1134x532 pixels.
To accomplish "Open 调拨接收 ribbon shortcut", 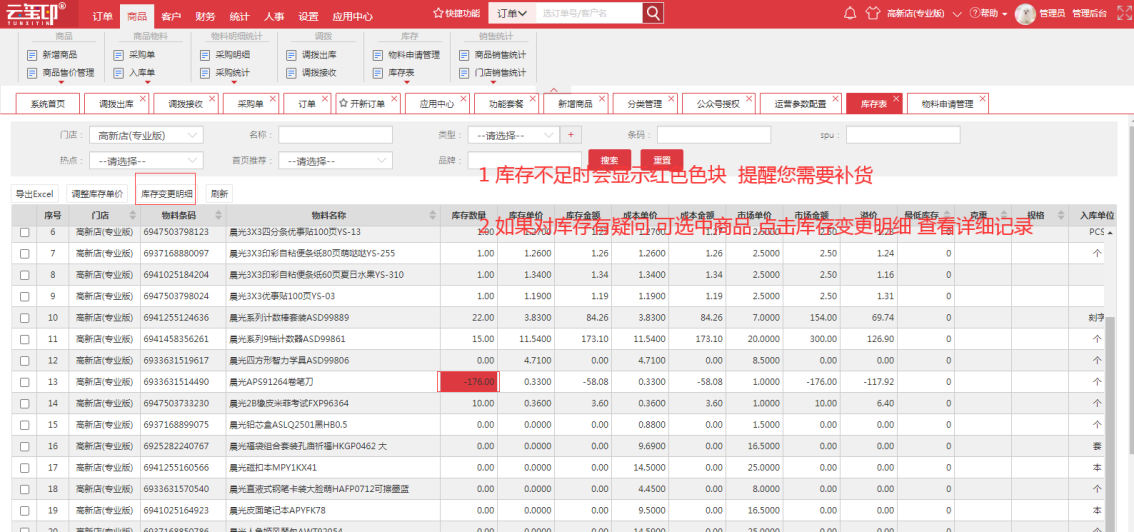I will [312, 73].
